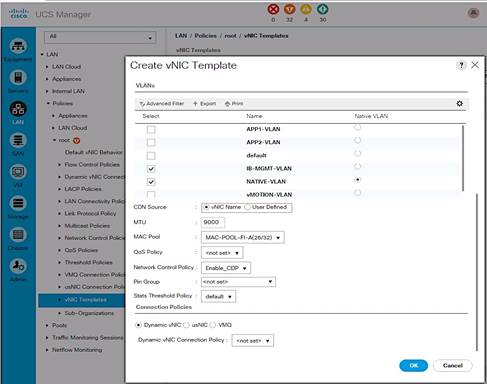Uncheck the IB-MGMT-VLAN checkbox

pos(151,169)
